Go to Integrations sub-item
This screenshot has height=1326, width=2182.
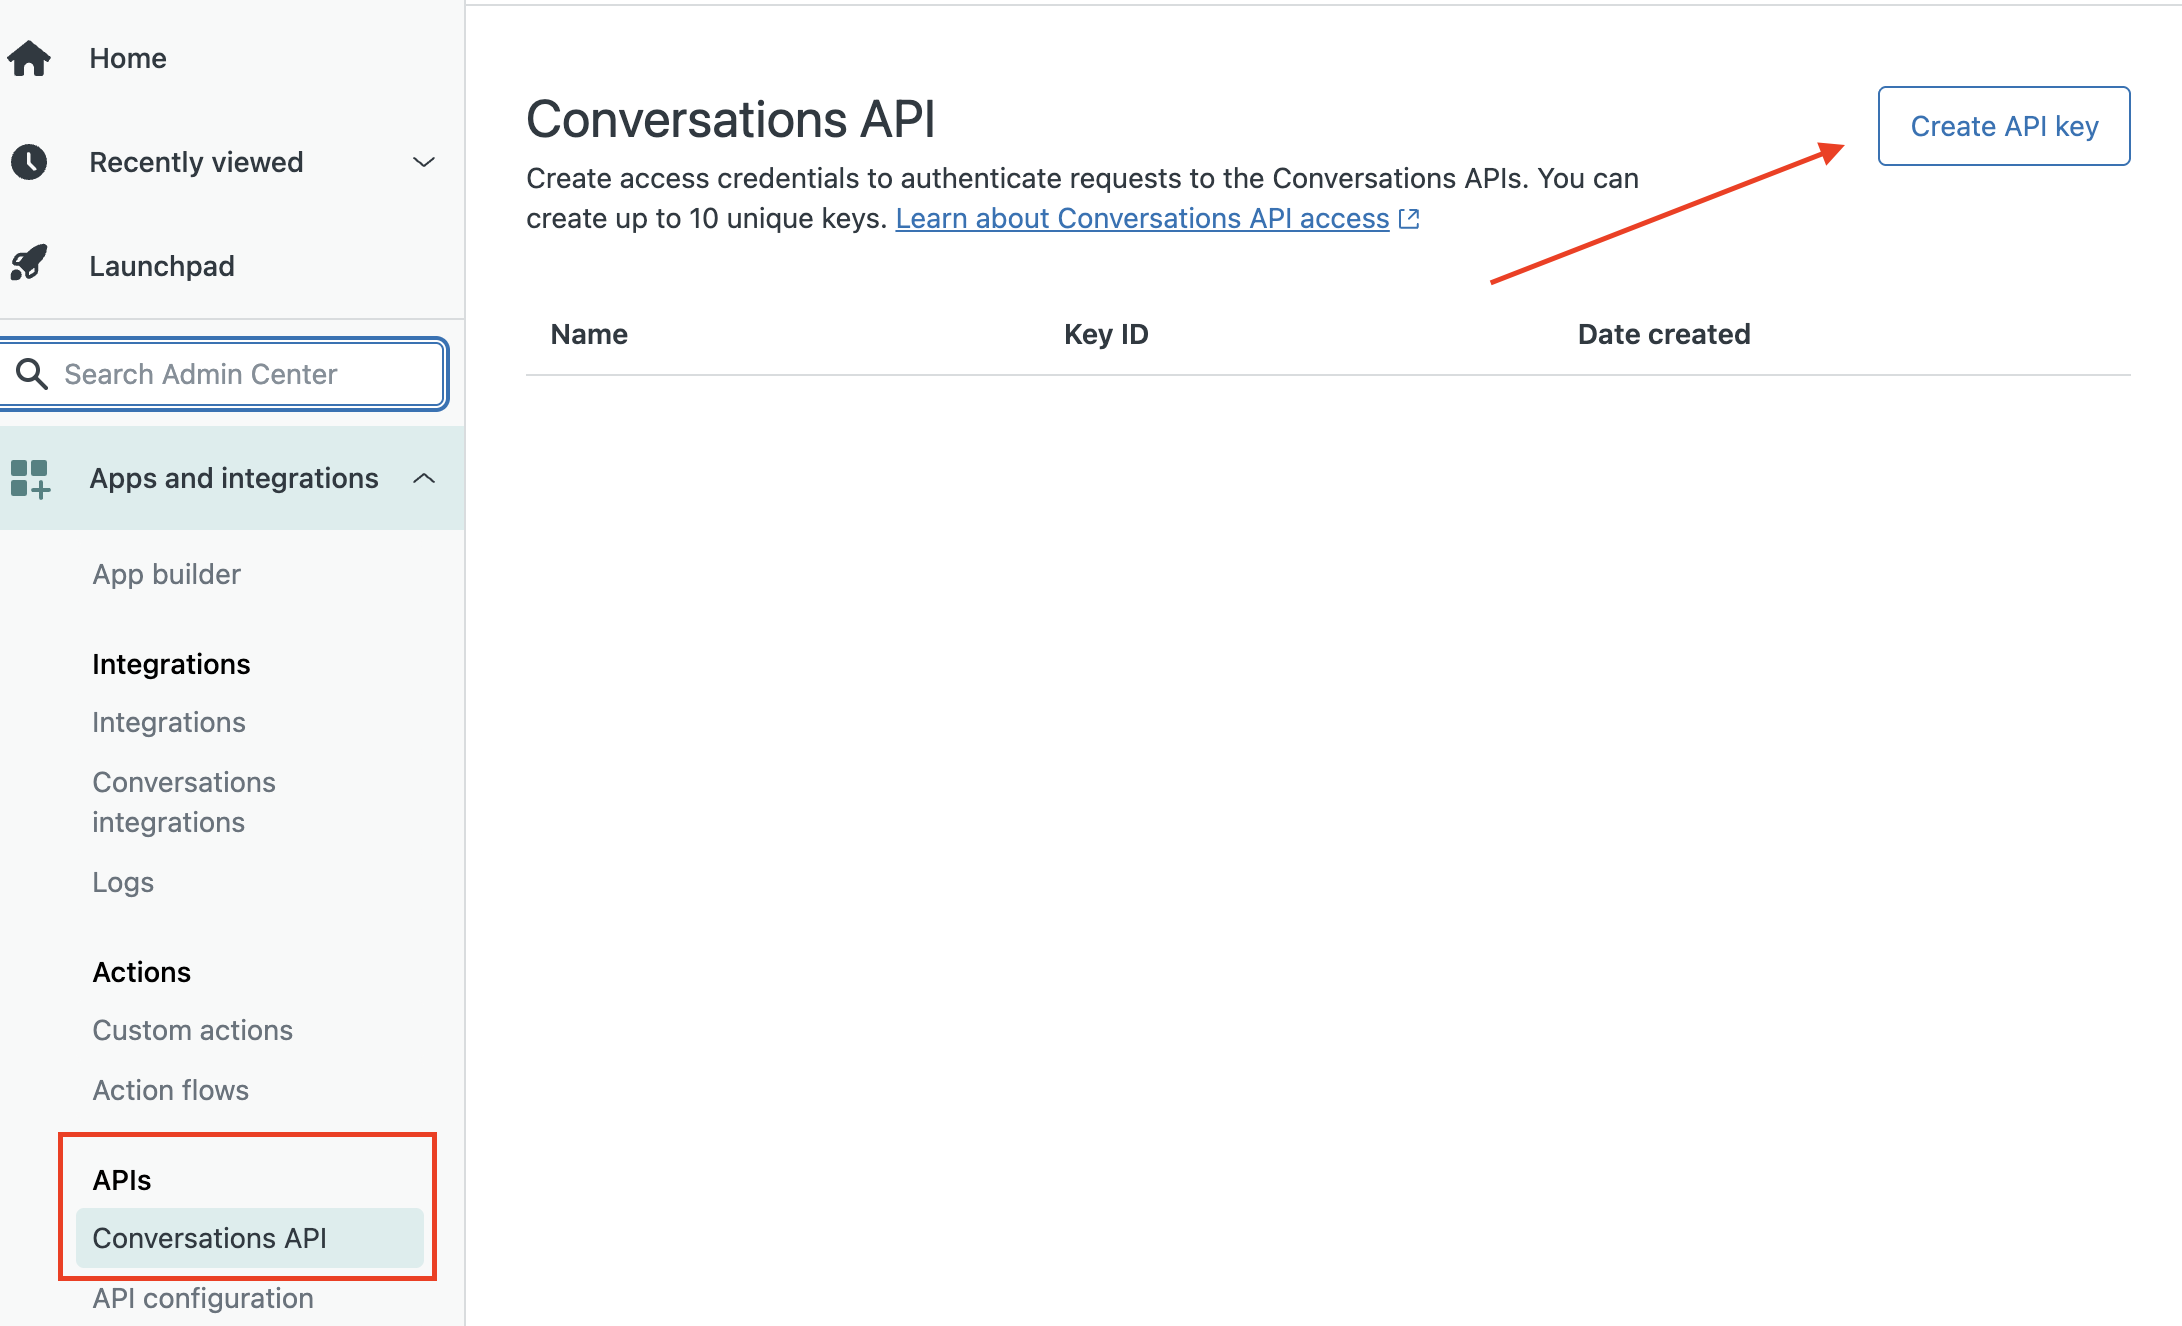[x=169, y=722]
